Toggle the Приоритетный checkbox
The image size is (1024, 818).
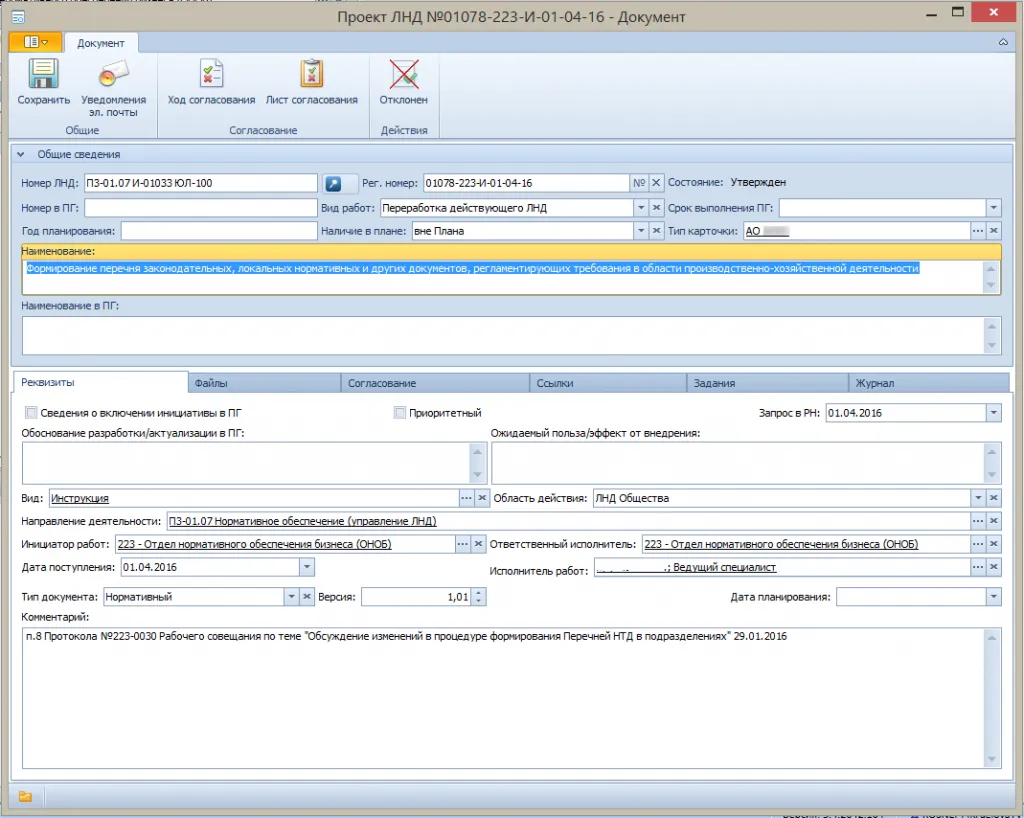[400, 412]
